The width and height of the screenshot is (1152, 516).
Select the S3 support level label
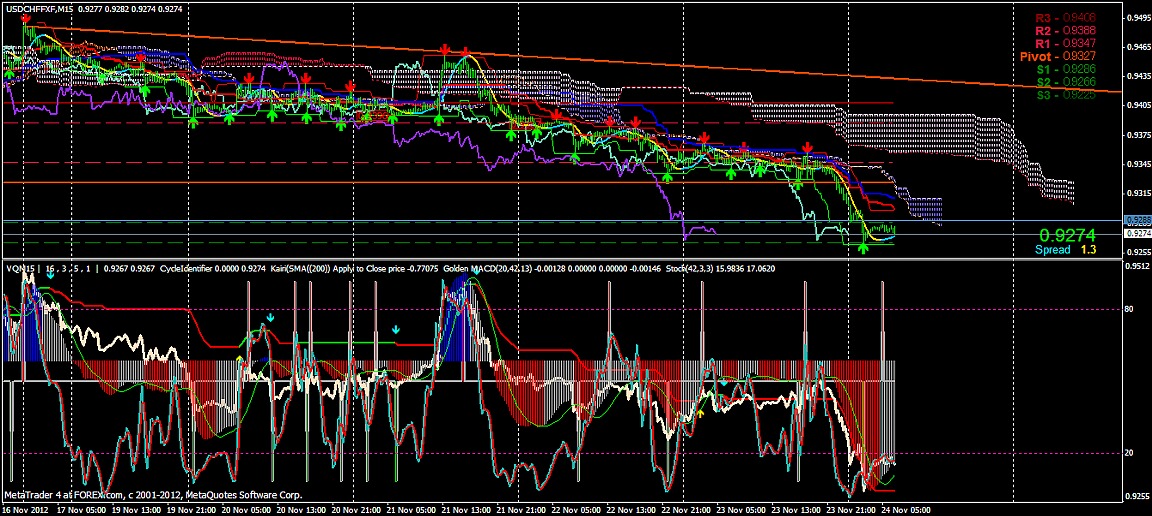coord(1065,95)
